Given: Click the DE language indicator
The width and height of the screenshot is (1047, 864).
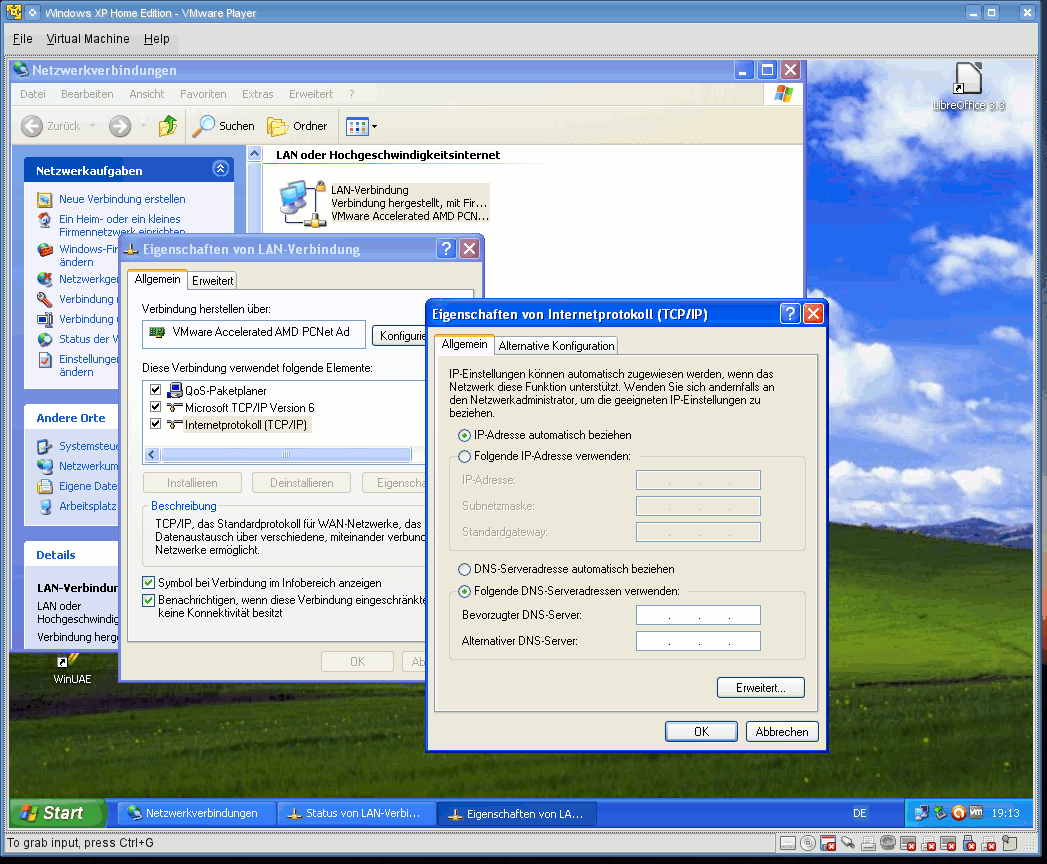Looking at the screenshot, I should coord(859,813).
